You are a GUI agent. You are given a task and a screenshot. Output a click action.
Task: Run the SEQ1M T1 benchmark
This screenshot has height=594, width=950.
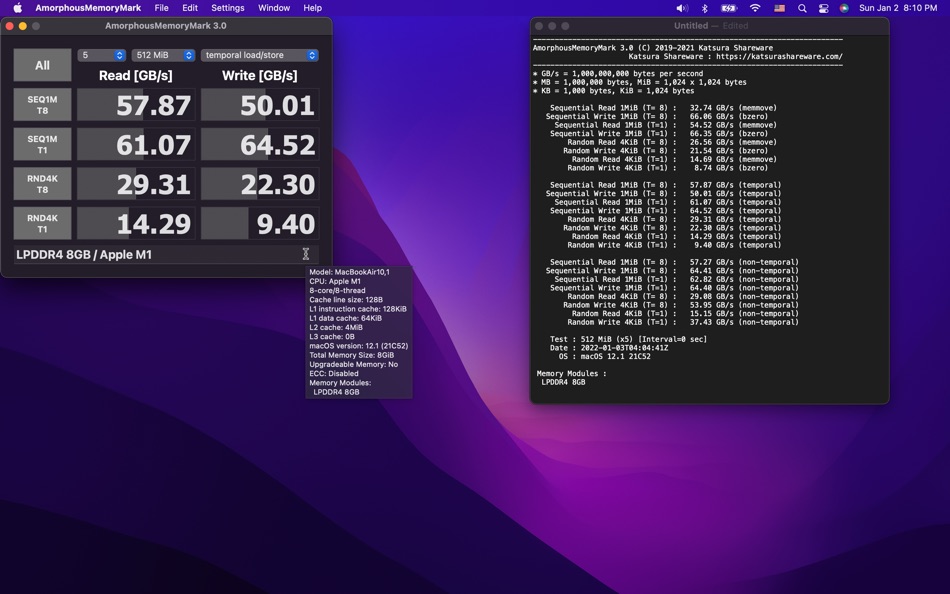pos(42,144)
